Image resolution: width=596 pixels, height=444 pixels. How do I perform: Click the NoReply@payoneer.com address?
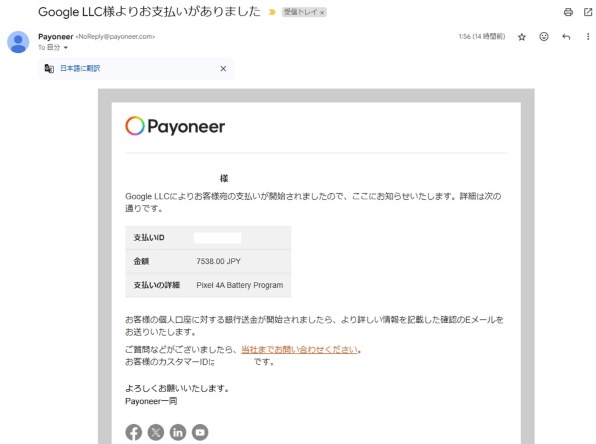click(116, 37)
